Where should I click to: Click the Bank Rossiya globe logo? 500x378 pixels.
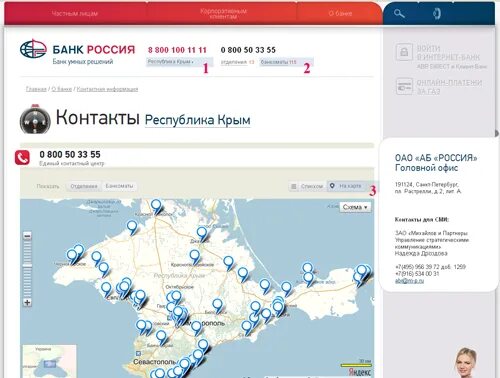coord(33,49)
